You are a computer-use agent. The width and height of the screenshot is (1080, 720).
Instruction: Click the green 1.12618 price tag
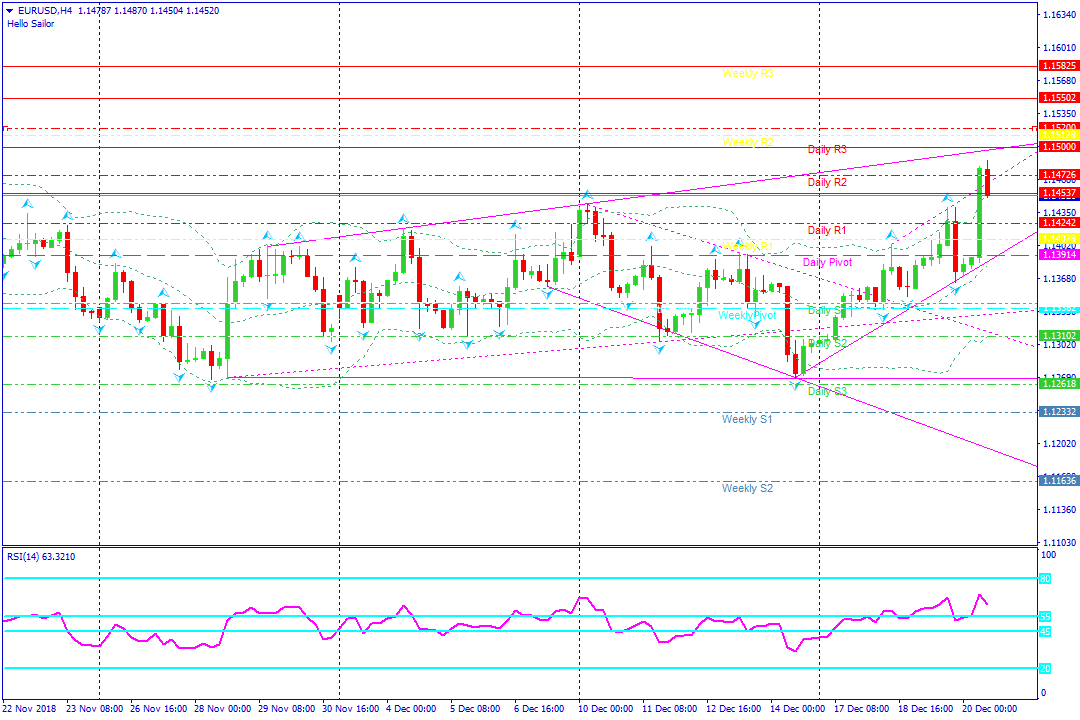pos(1059,384)
